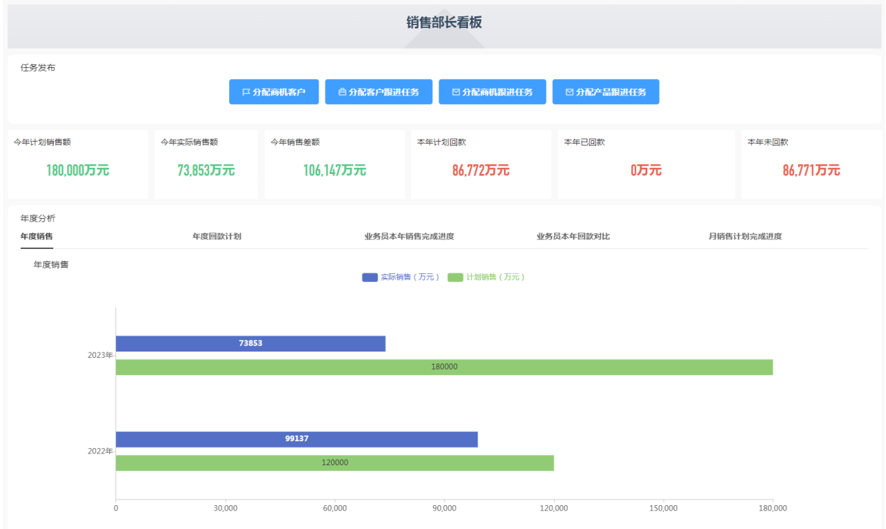The width and height of the screenshot is (886, 529).
Task: Show the 月销售计划完成进度 tab
Action: click(745, 237)
